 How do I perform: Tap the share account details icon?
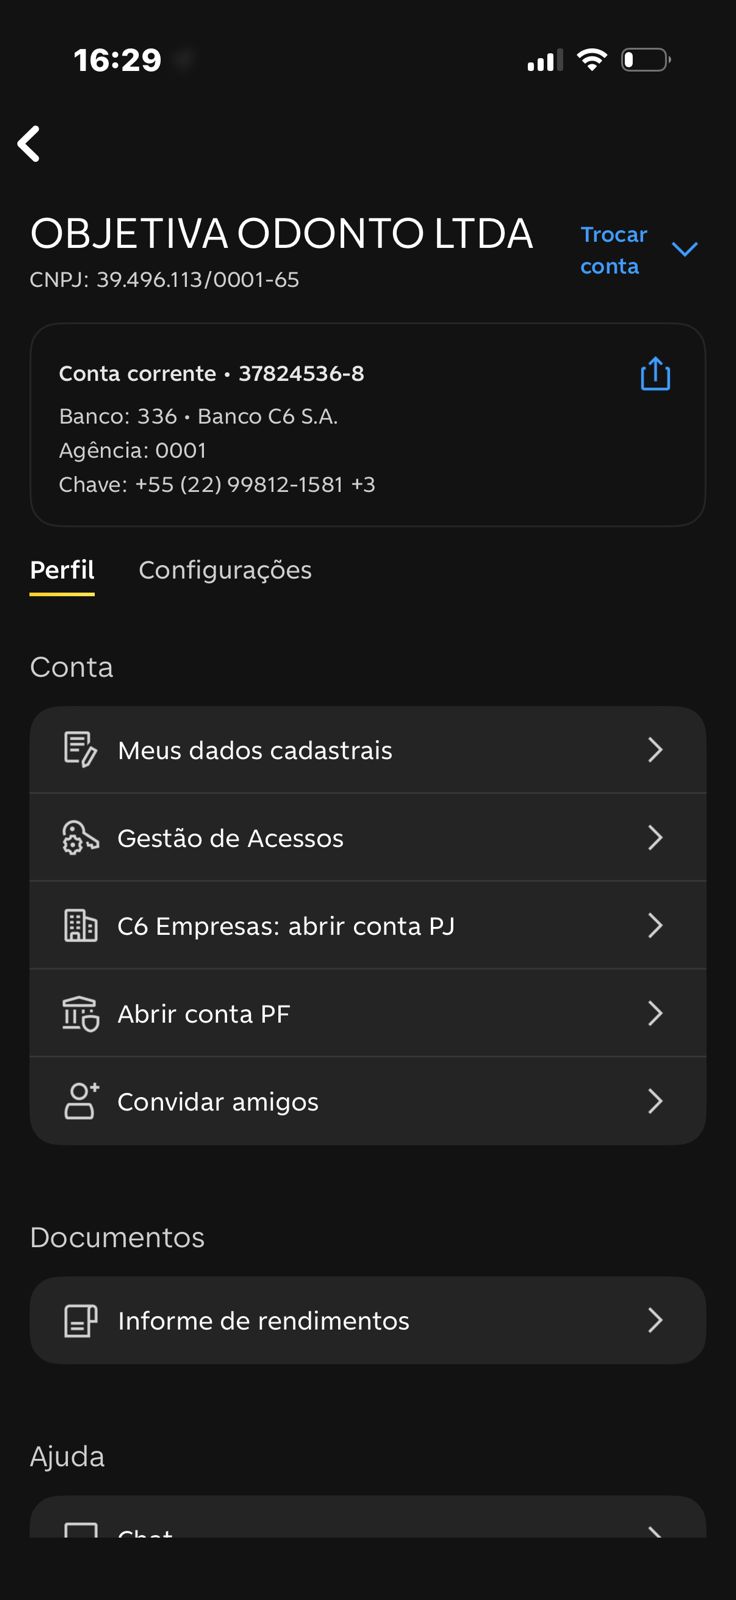click(x=655, y=374)
